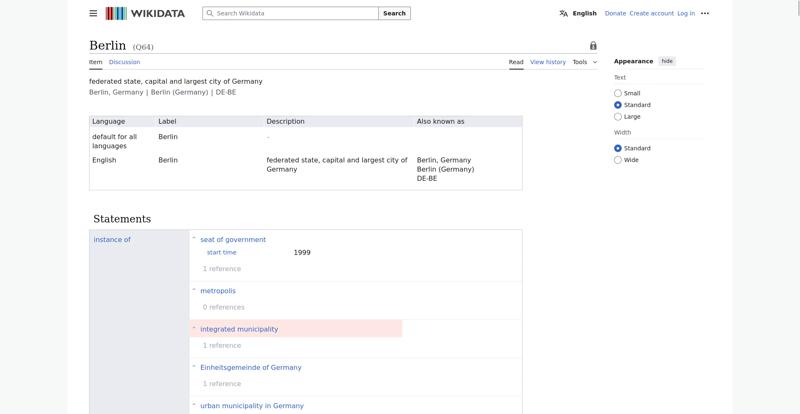Focus the Search Wikidata field

pyautogui.click(x=290, y=13)
